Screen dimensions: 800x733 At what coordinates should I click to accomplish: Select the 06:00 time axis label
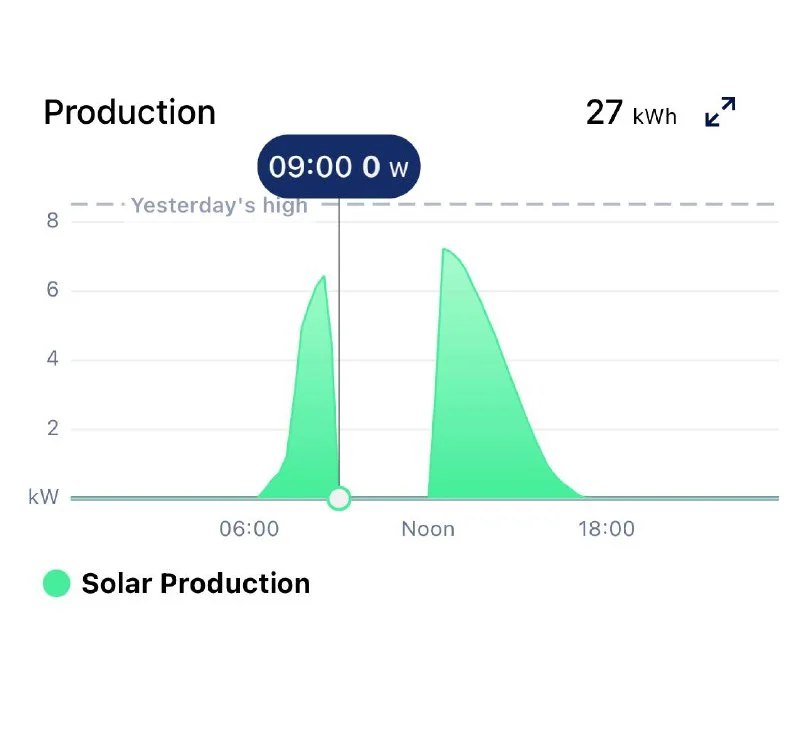pos(249,529)
